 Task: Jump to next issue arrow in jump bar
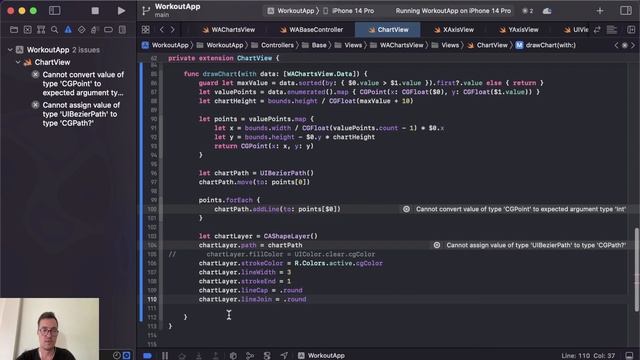633,45
